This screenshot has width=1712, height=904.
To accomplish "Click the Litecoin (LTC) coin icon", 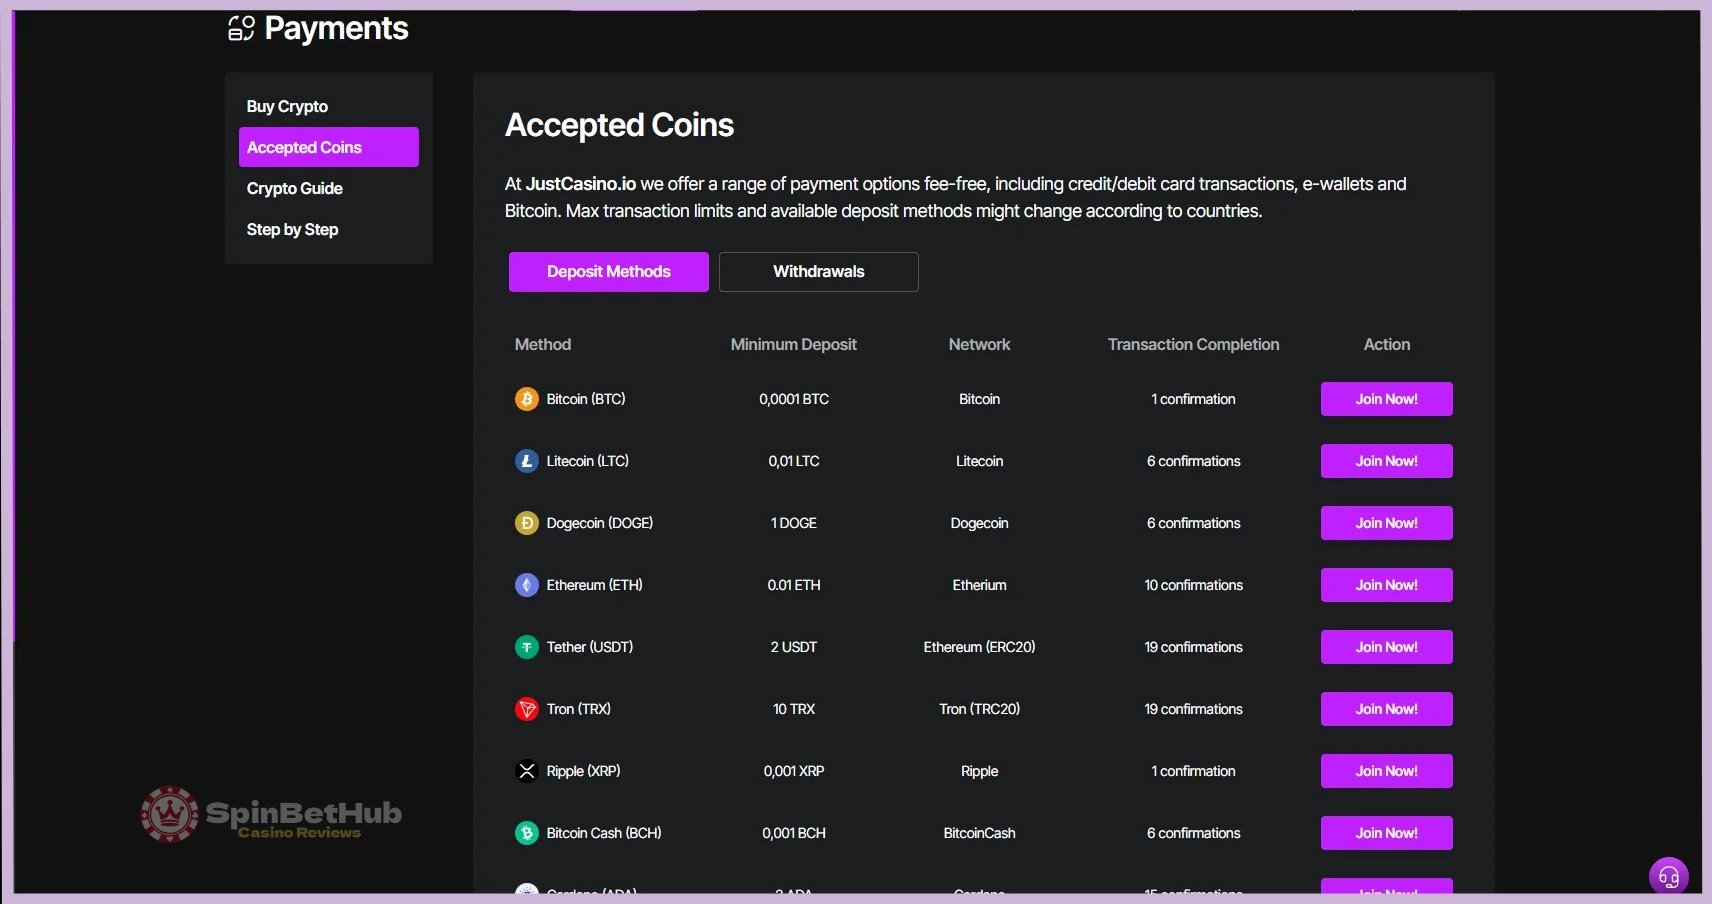I will tap(527, 461).
